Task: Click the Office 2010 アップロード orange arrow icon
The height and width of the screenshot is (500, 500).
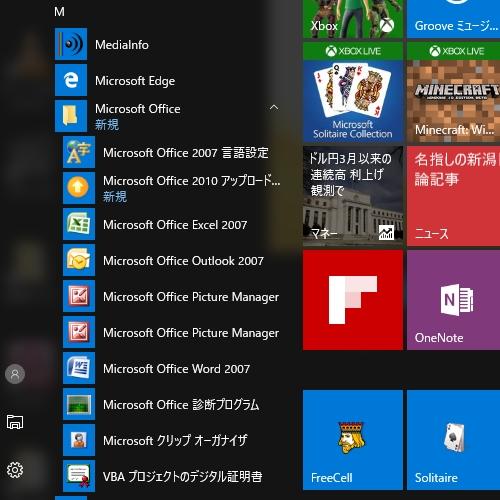Action: (x=79, y=188)
